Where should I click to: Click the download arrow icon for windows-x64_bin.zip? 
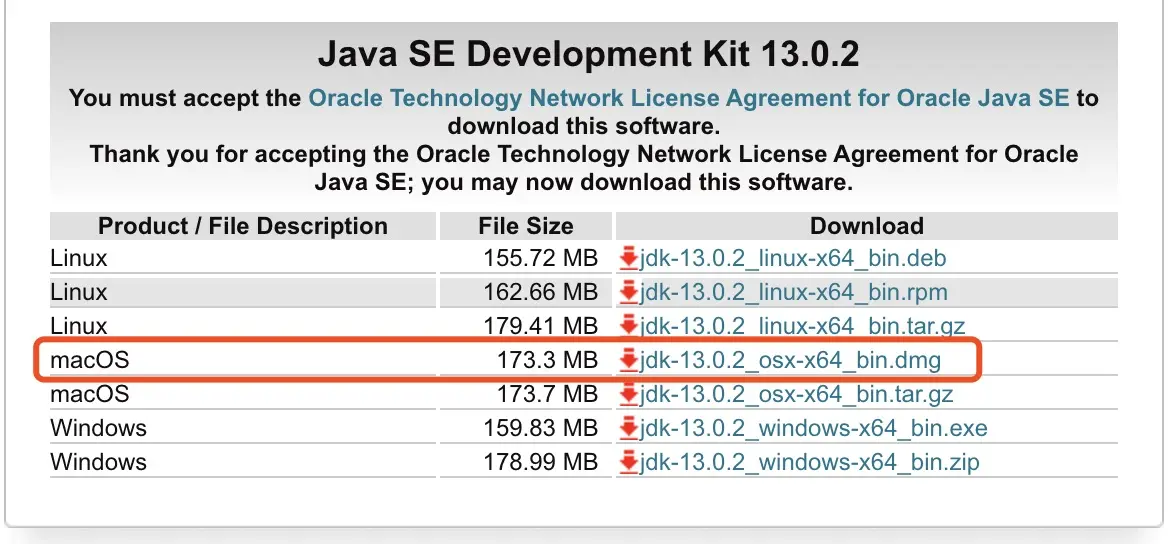click(628, 462)
